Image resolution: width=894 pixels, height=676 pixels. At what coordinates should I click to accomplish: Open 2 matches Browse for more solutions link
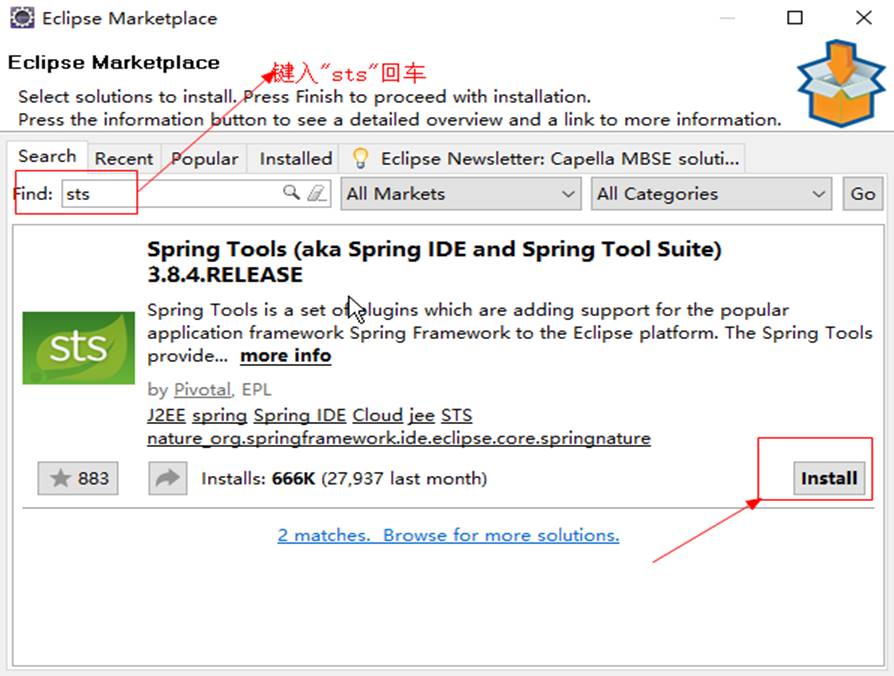[x=448, y=535]
